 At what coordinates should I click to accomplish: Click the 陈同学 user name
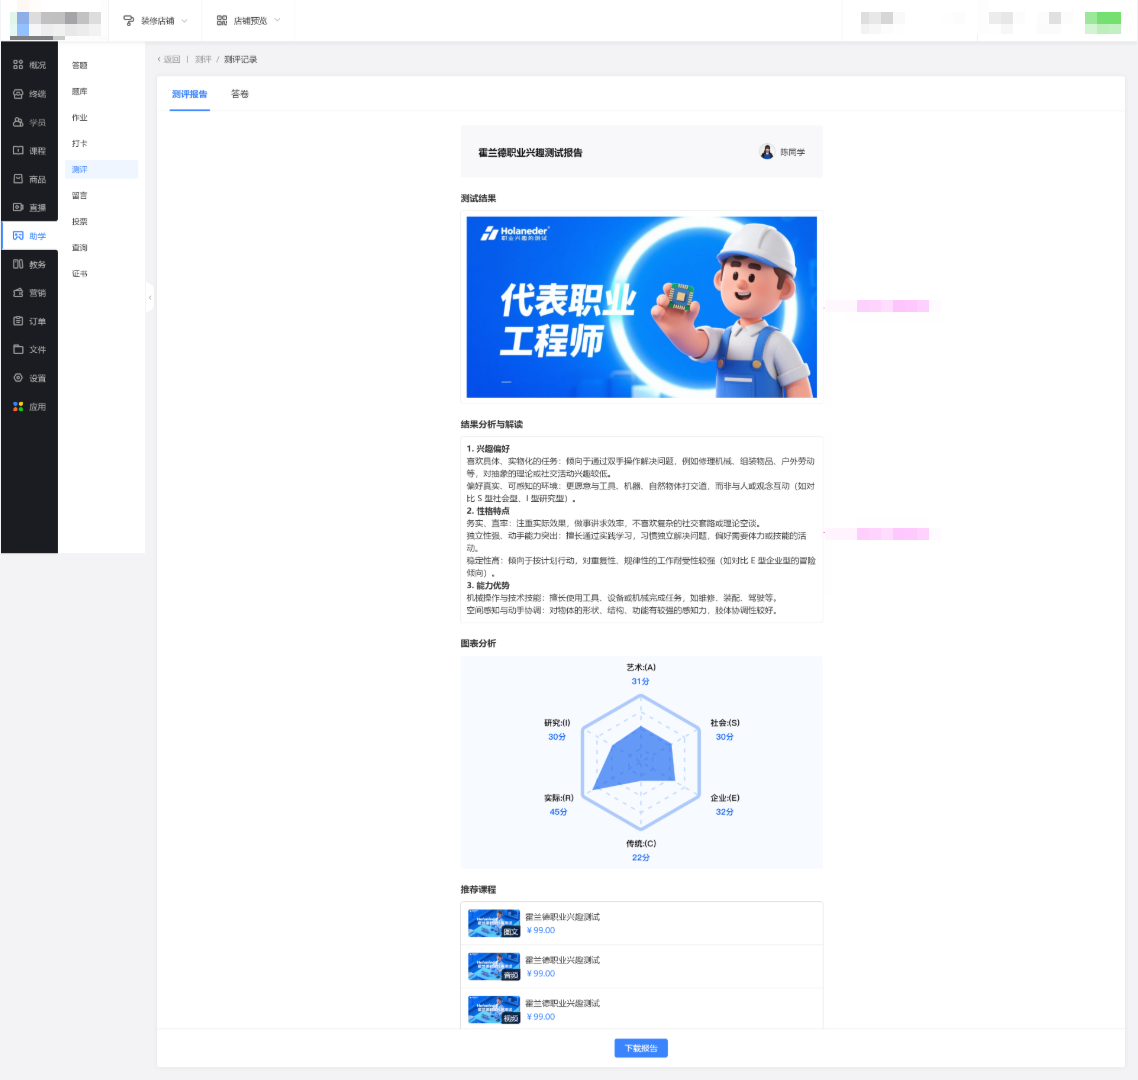point(793,152)
